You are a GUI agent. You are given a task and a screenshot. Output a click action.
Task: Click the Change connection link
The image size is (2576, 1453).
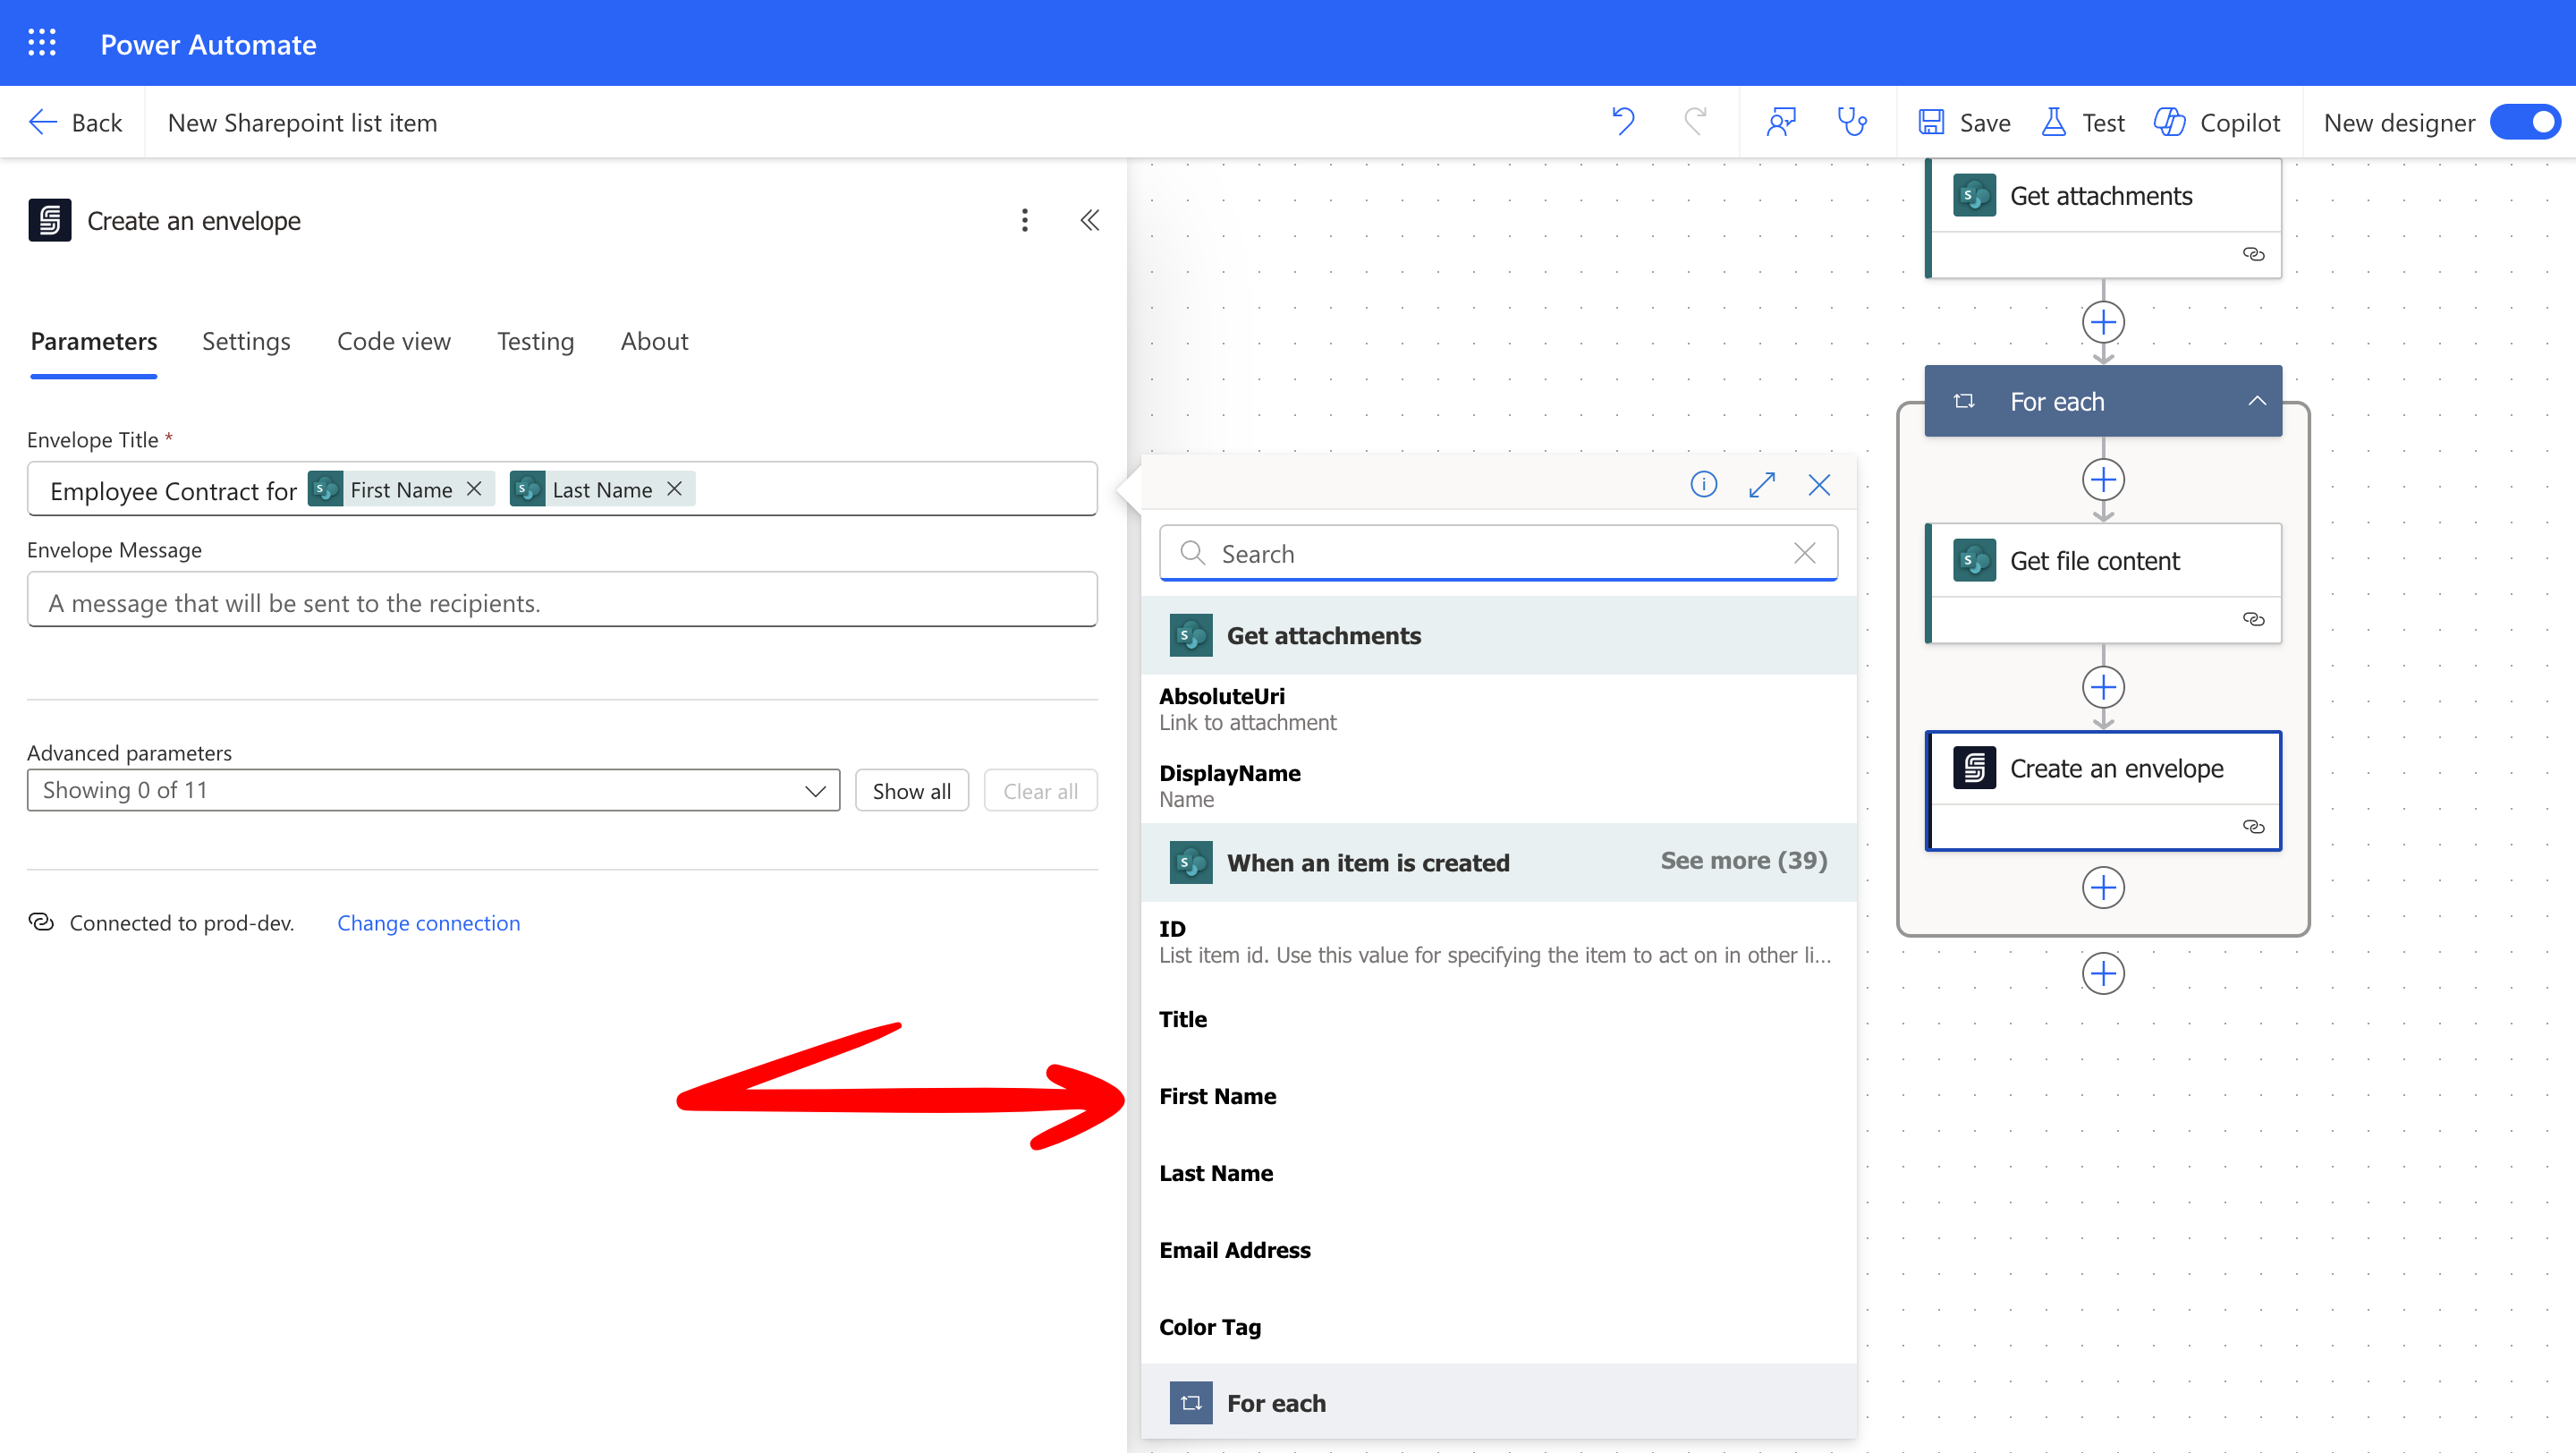click(x=428, y=923)
